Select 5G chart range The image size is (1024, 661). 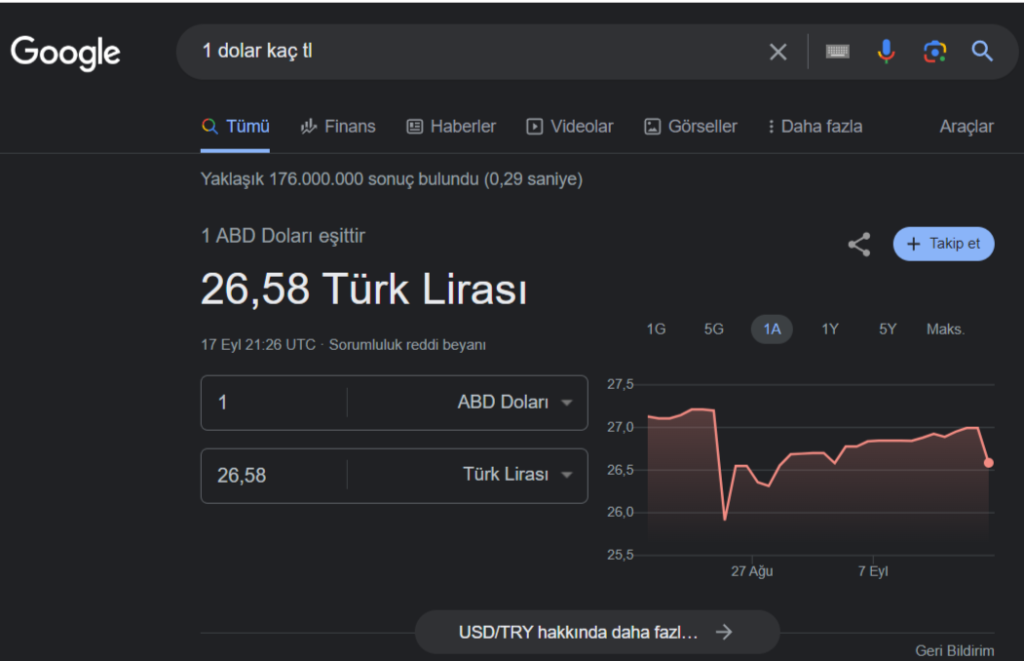(714, 329)
